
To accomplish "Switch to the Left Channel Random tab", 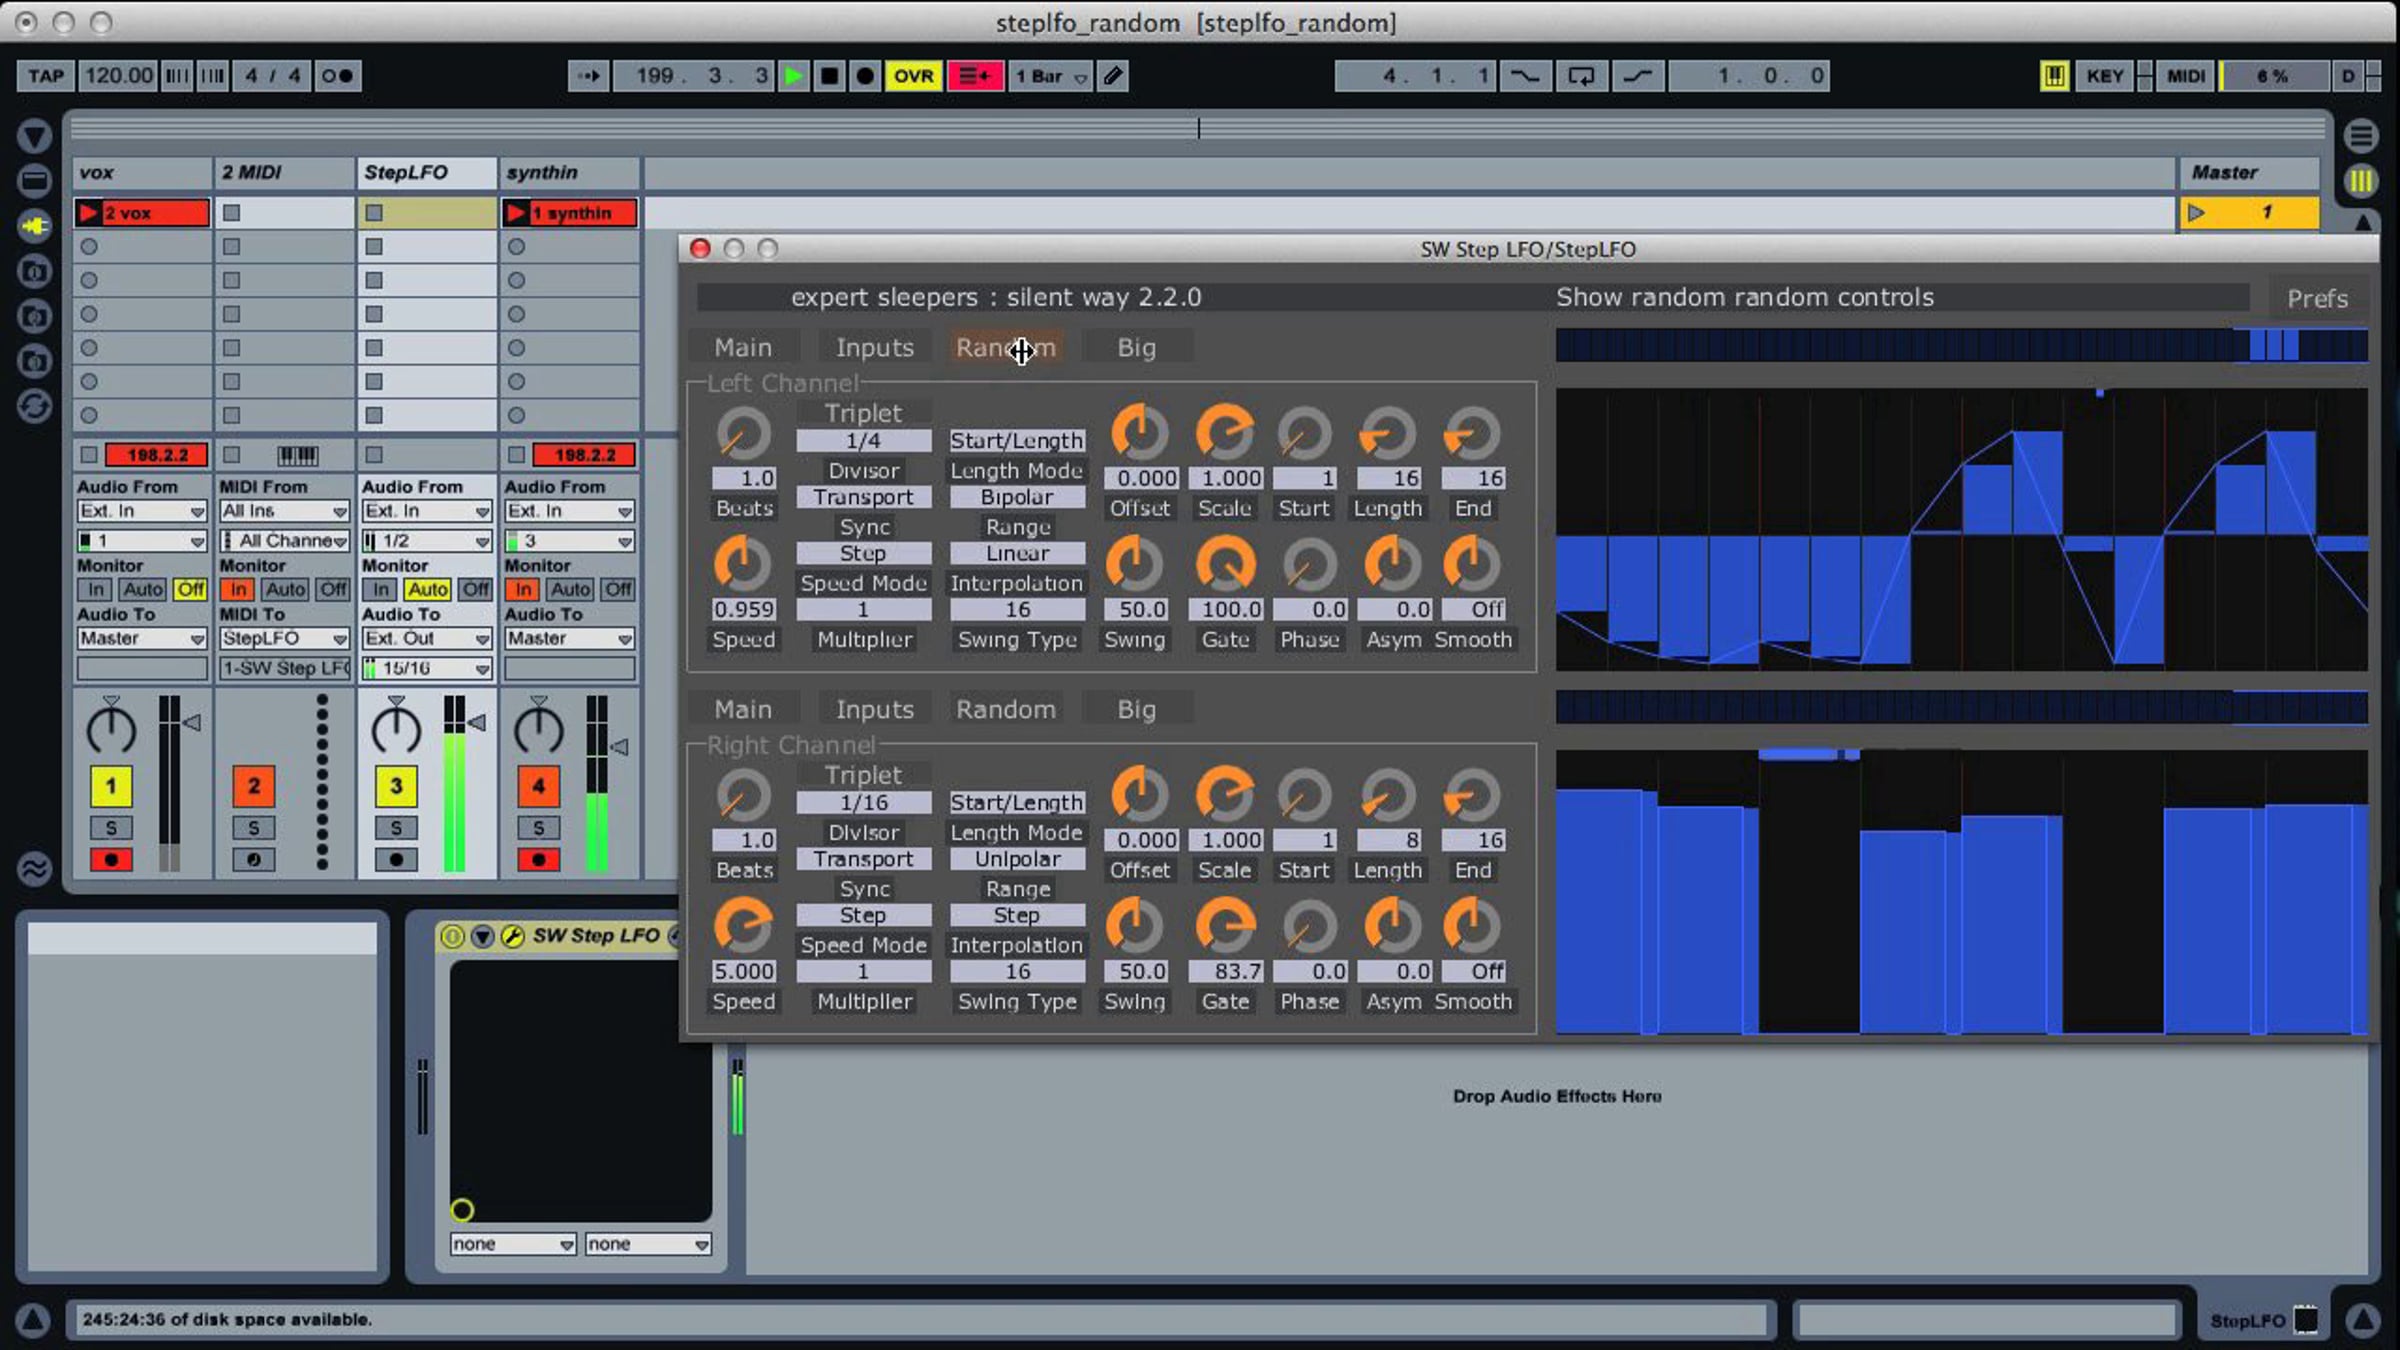I will [x=1006, y=347].
